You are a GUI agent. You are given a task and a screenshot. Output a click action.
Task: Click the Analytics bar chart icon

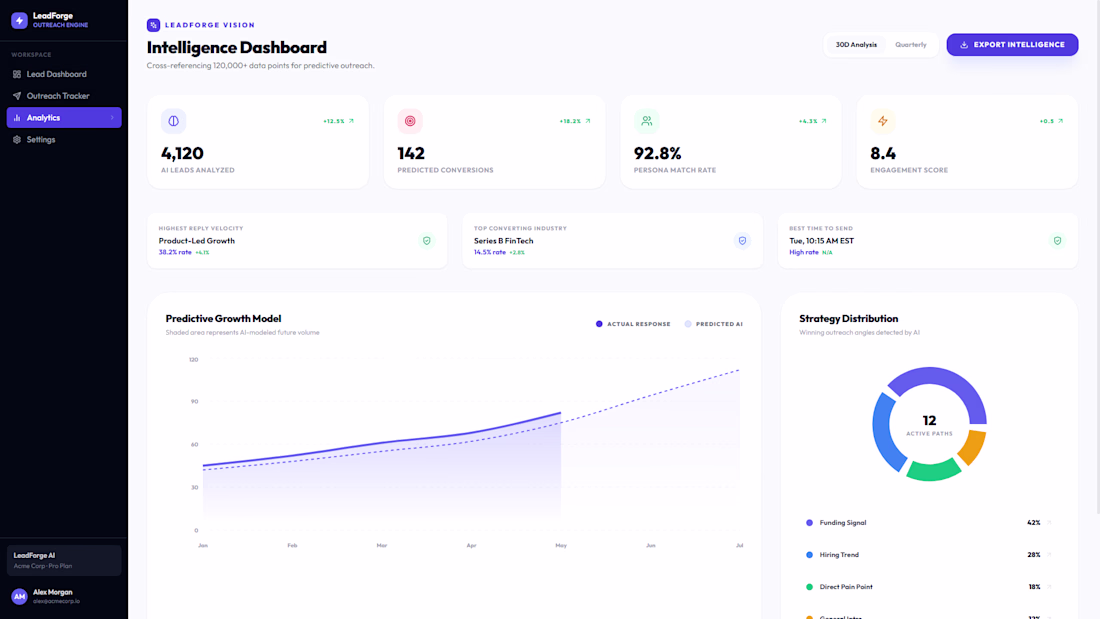(x=17, y=117)
